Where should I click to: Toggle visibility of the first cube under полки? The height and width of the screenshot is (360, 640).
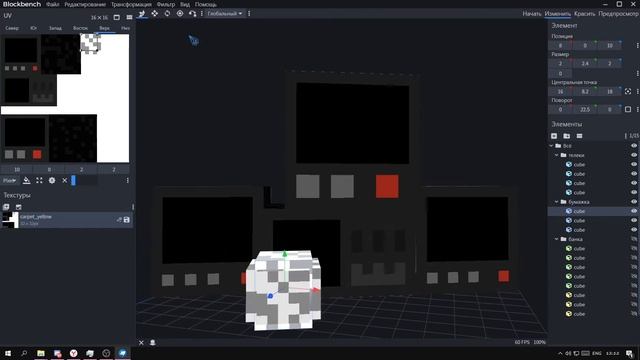pyautogui.click(x=634, y=164)
